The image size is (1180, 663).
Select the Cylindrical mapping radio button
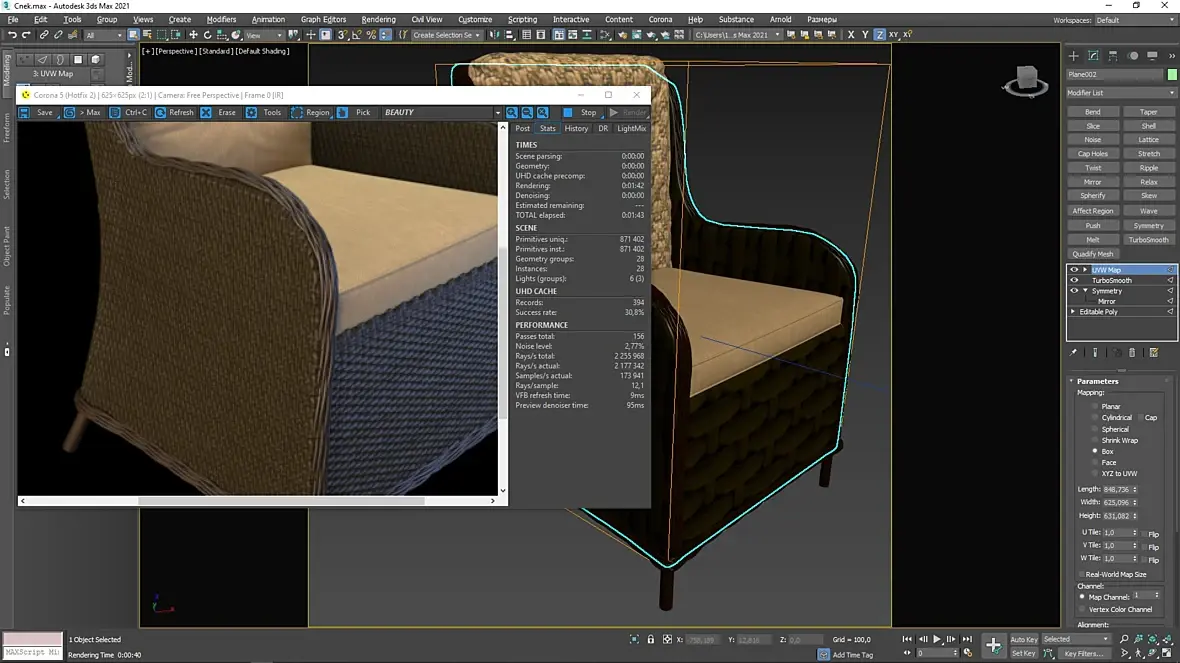pos(1096,418)
